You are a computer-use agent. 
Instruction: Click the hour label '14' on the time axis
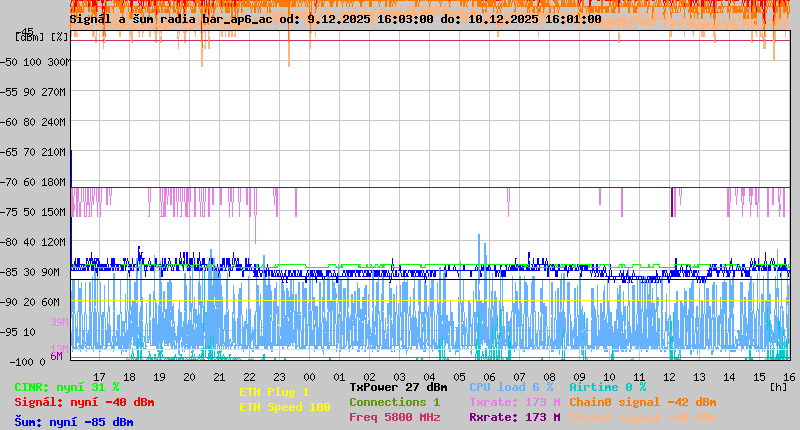(x=730, y=377)
